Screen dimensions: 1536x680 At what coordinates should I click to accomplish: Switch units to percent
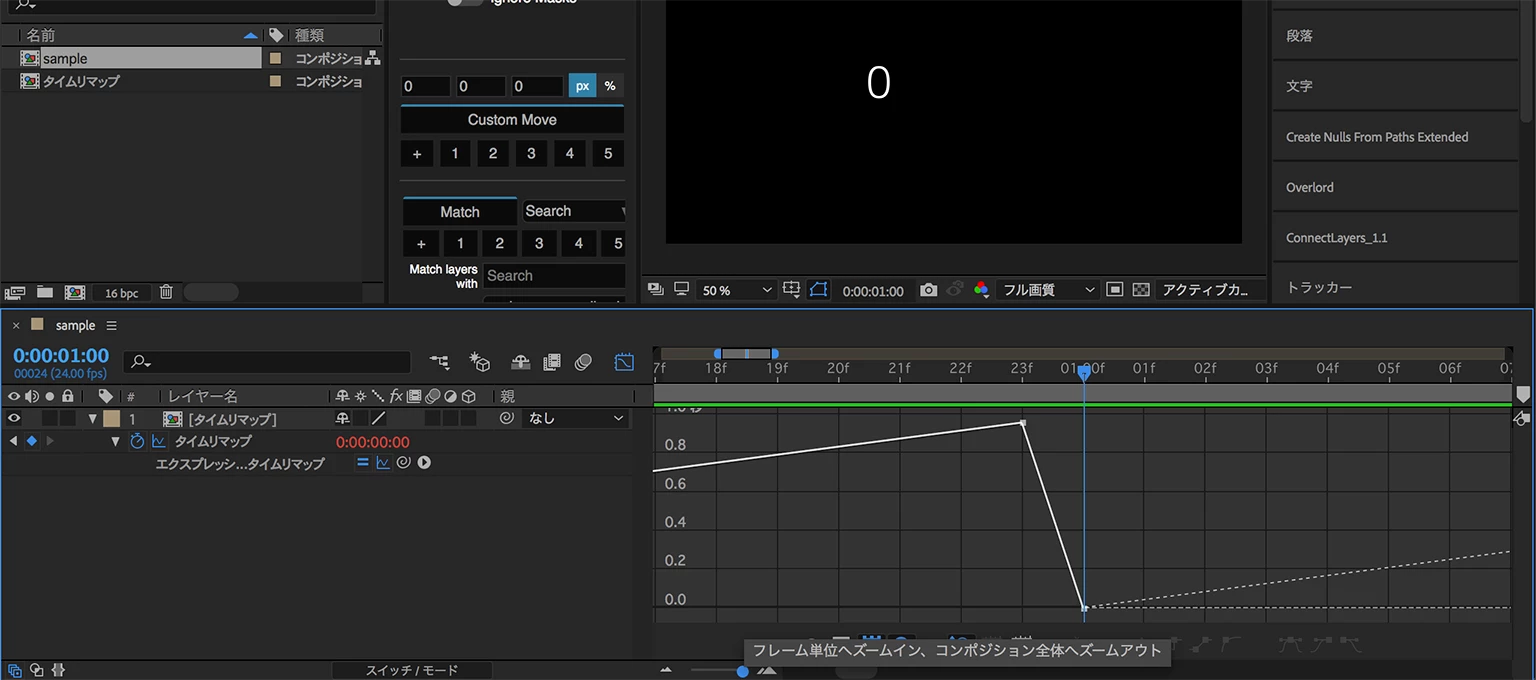click(610, 86)
